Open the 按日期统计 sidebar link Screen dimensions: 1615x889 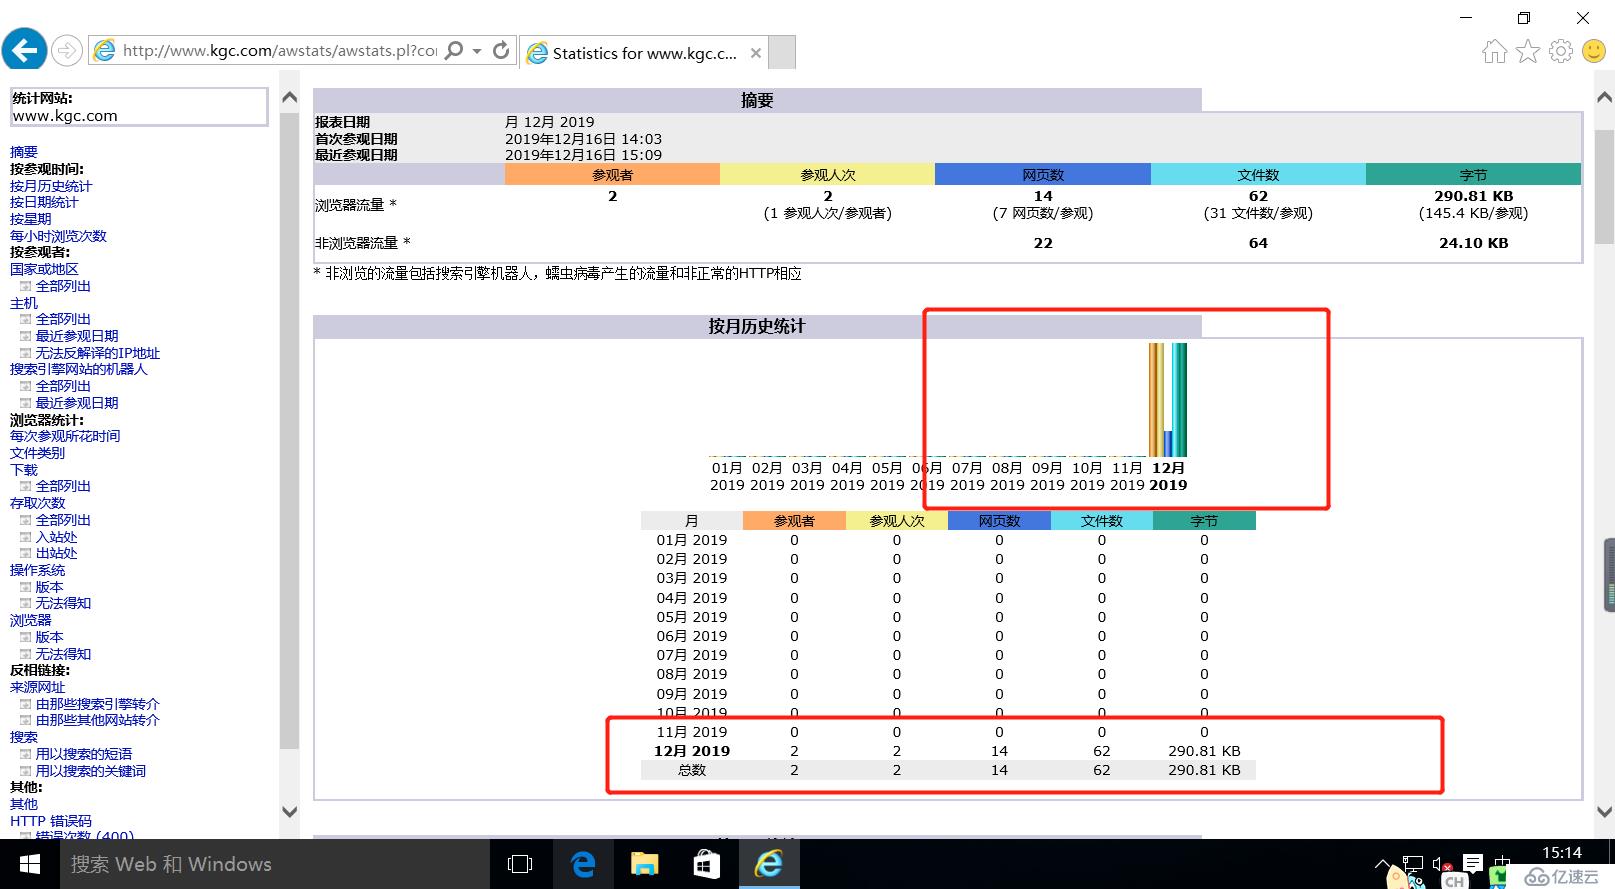point(44,202)
